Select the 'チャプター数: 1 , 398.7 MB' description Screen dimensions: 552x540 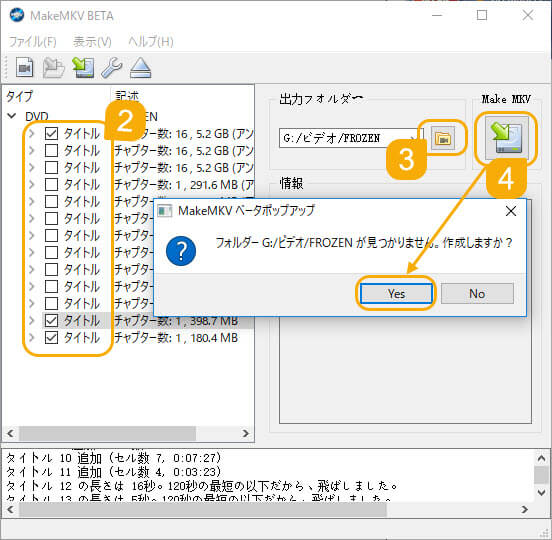point(176,321)
